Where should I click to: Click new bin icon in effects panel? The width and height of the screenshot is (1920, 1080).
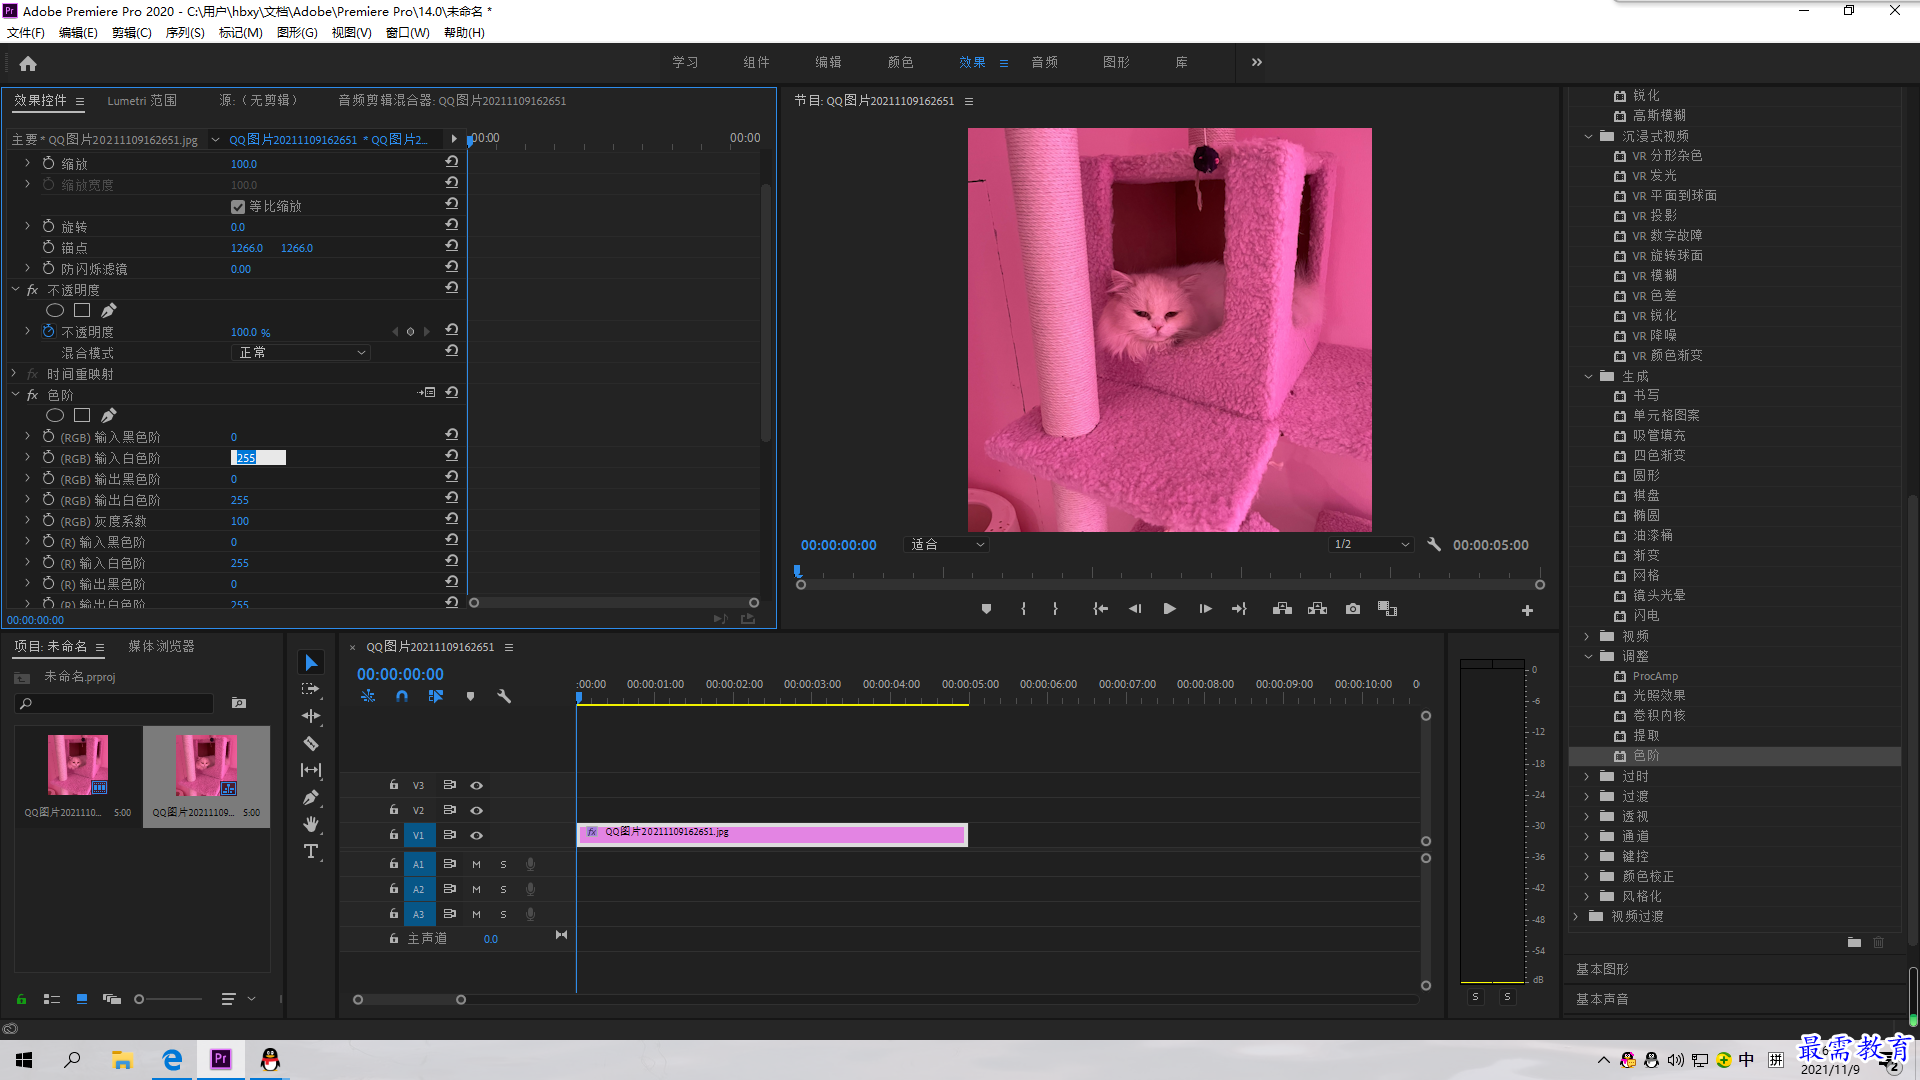[x=1854, y=942]
